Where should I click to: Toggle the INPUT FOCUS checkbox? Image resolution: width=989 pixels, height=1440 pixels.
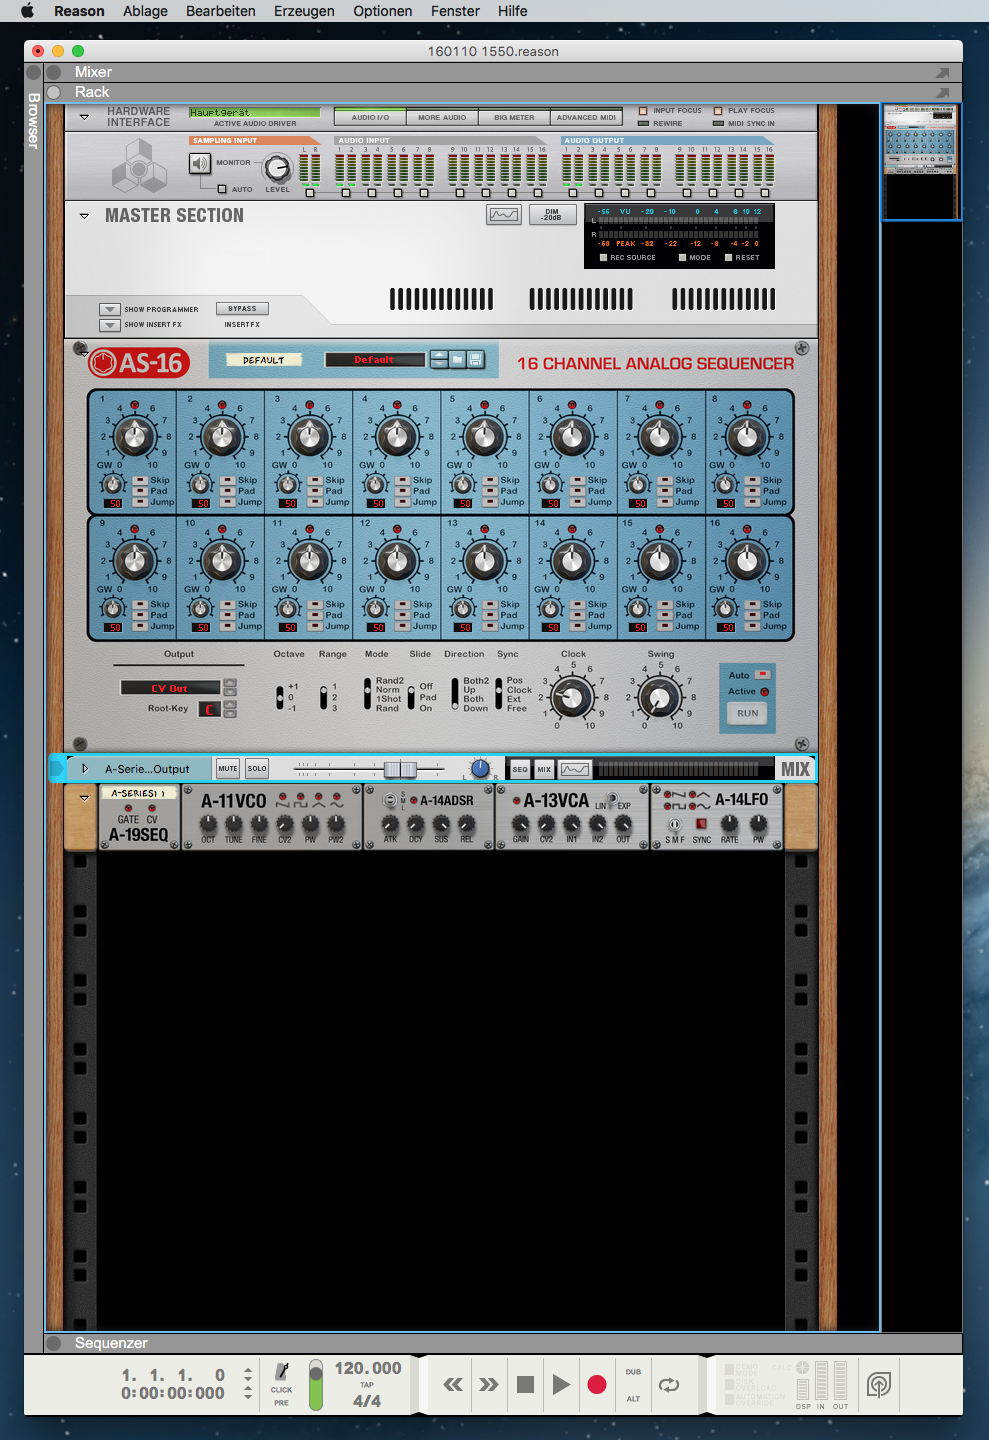(643, 111)
